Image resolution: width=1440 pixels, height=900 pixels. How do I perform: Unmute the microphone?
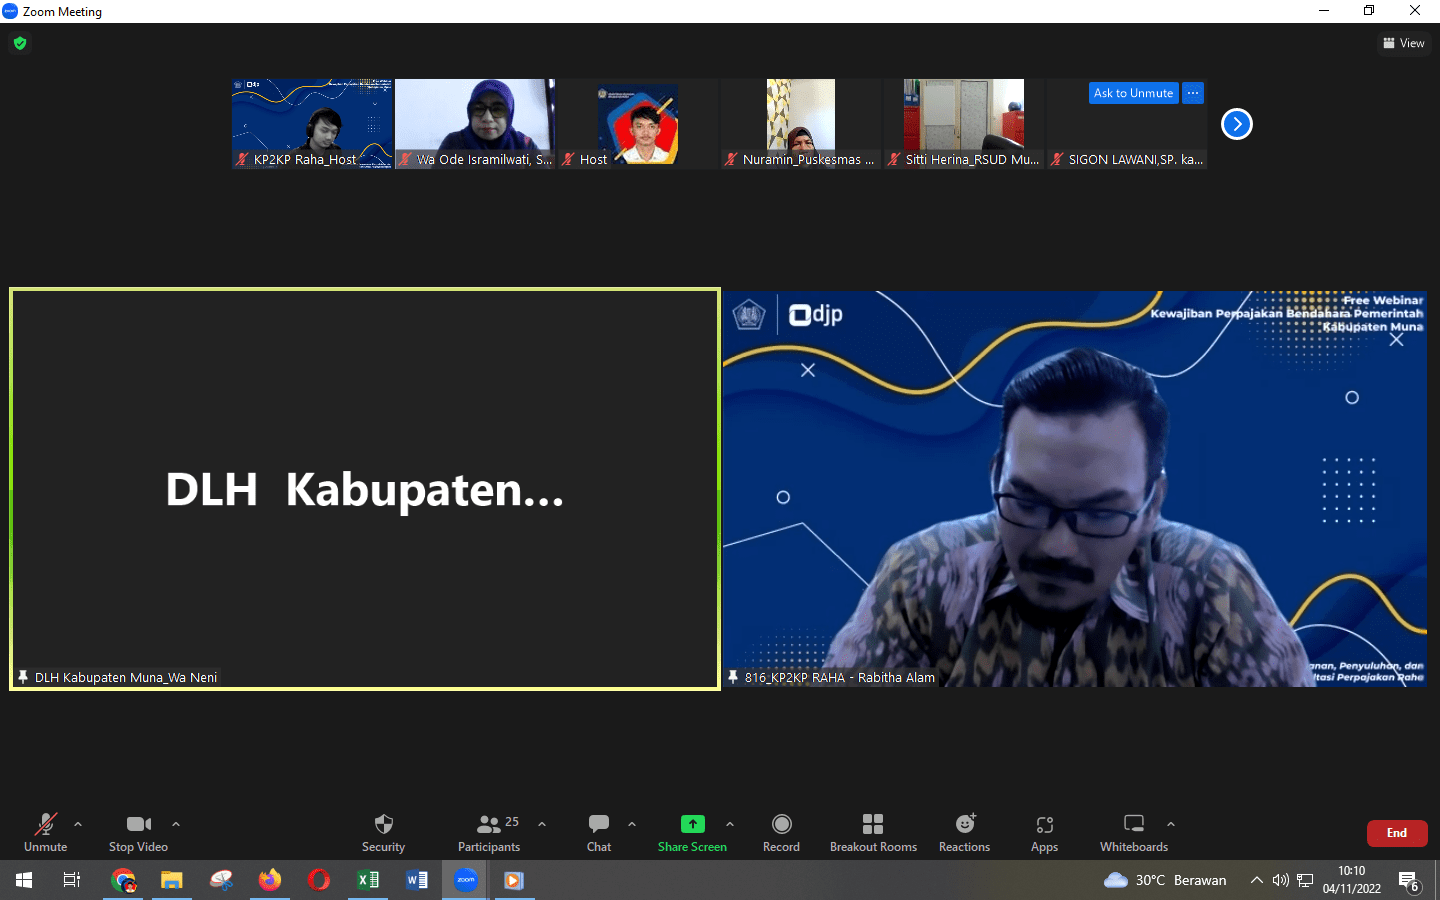(46, 824)
